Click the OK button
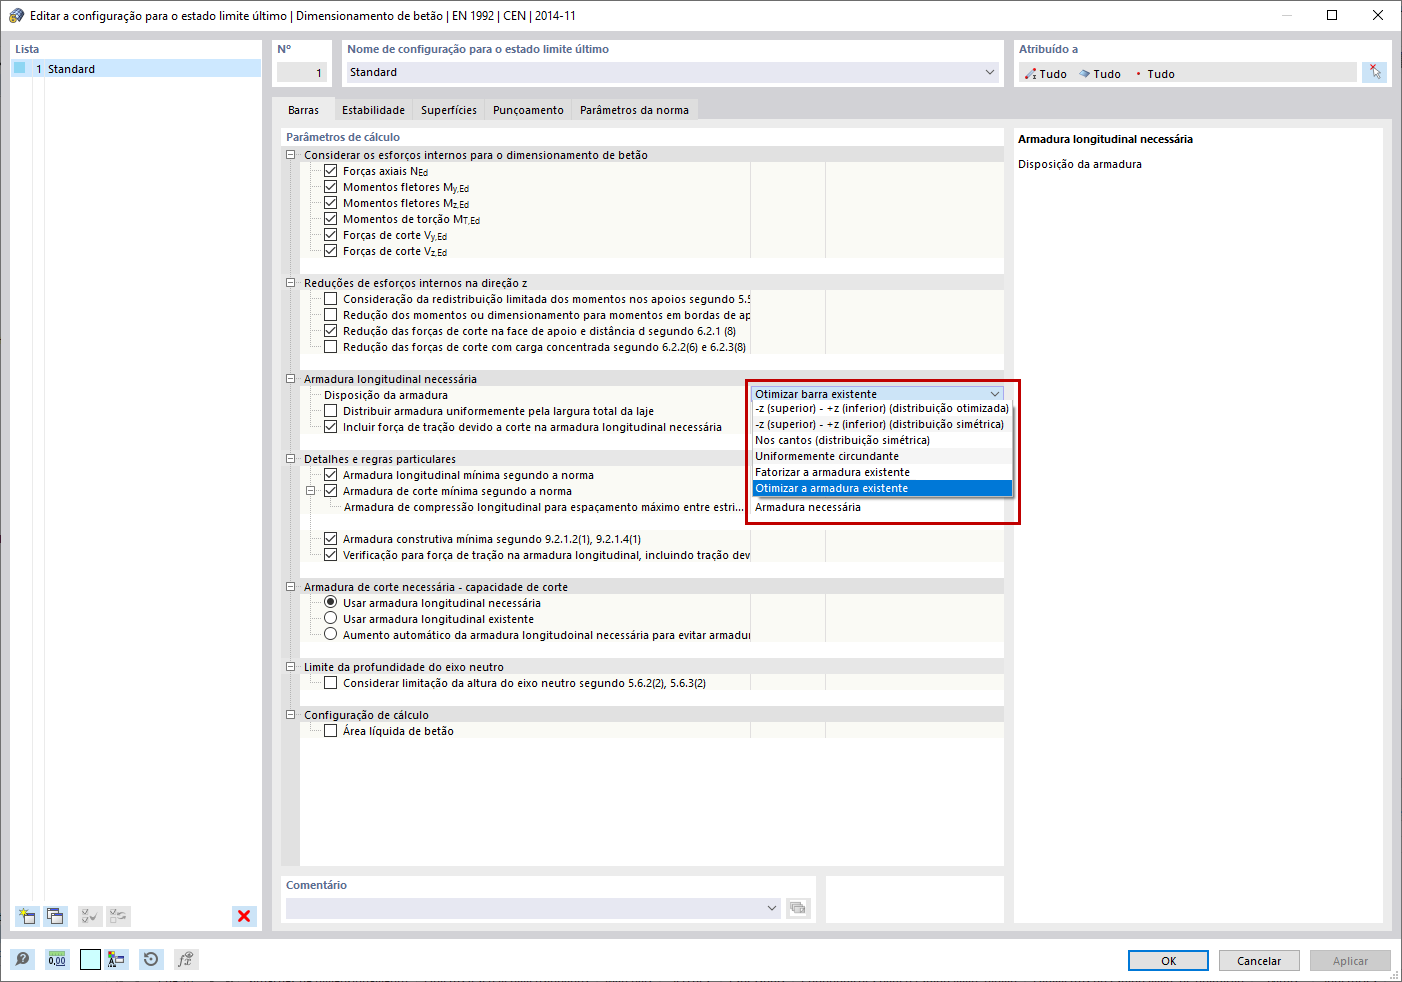This screenshot has width=1402, height=982. pos(1168,960)
